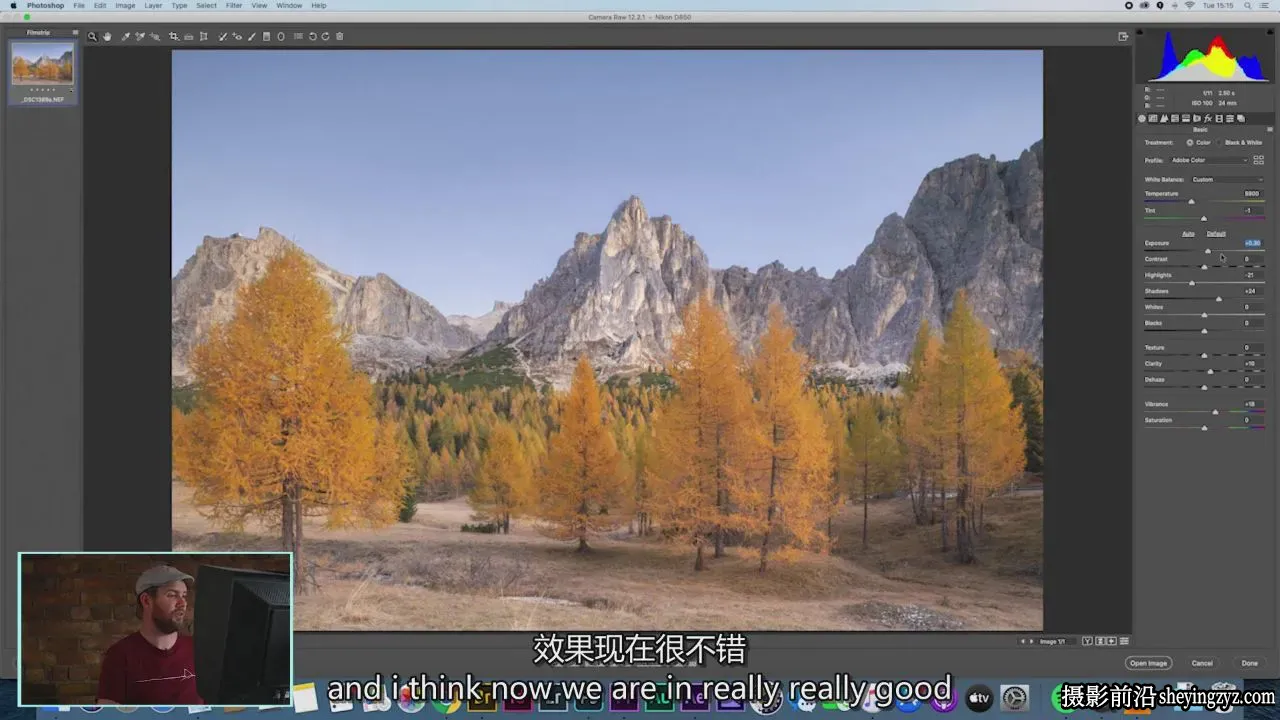This screenshot has height=720, width=1280.
Task: Select the Radial Filter tool
Action: [x=281, y=37]
